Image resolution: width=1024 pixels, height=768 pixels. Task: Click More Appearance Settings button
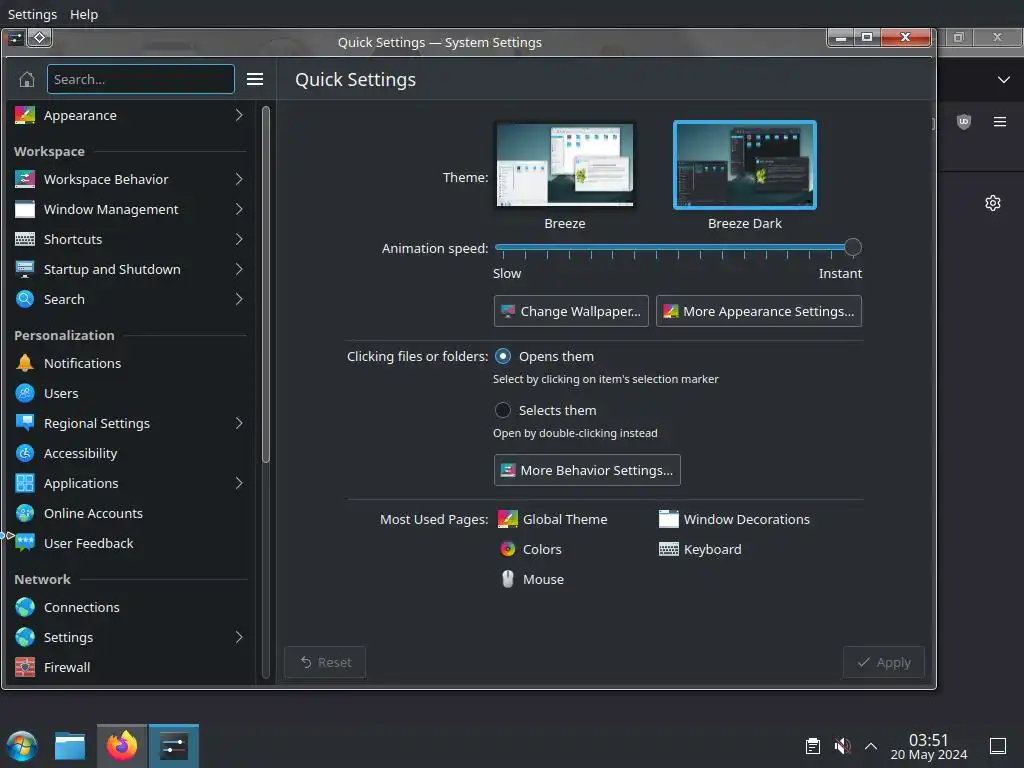[x=759, y=312]
